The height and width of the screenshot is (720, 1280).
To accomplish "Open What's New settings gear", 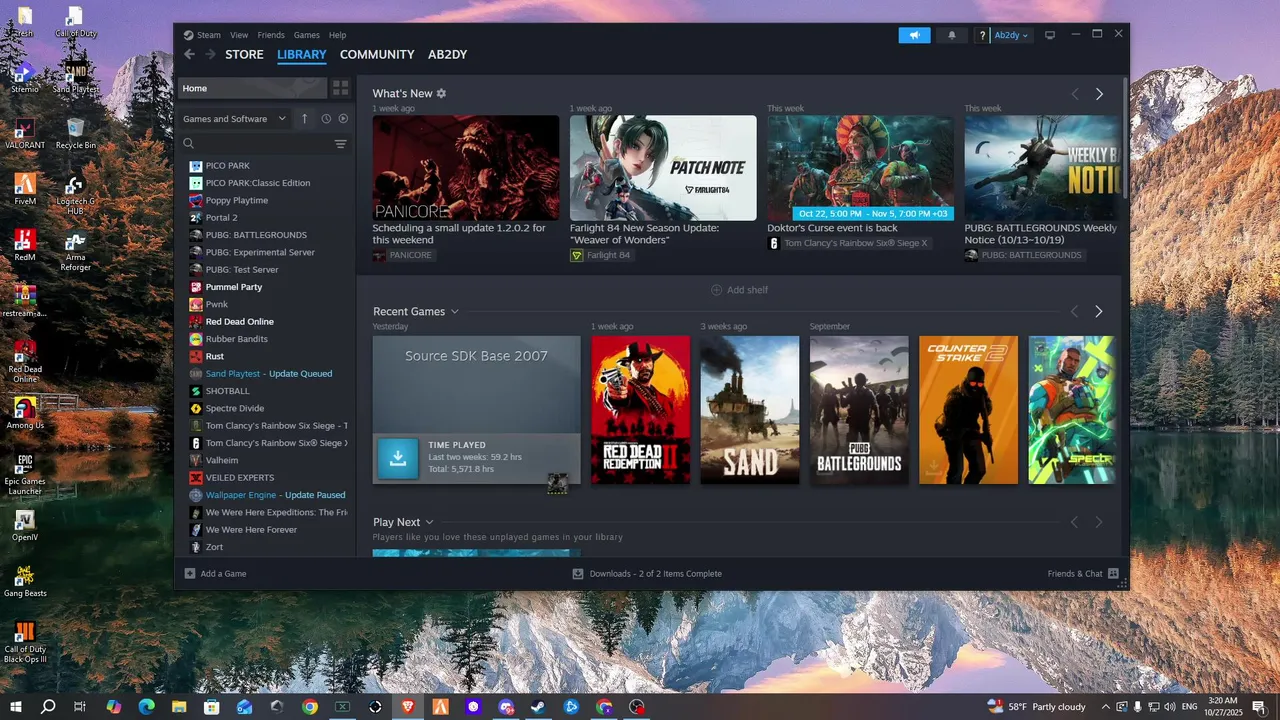I will (x=441, y=93).
